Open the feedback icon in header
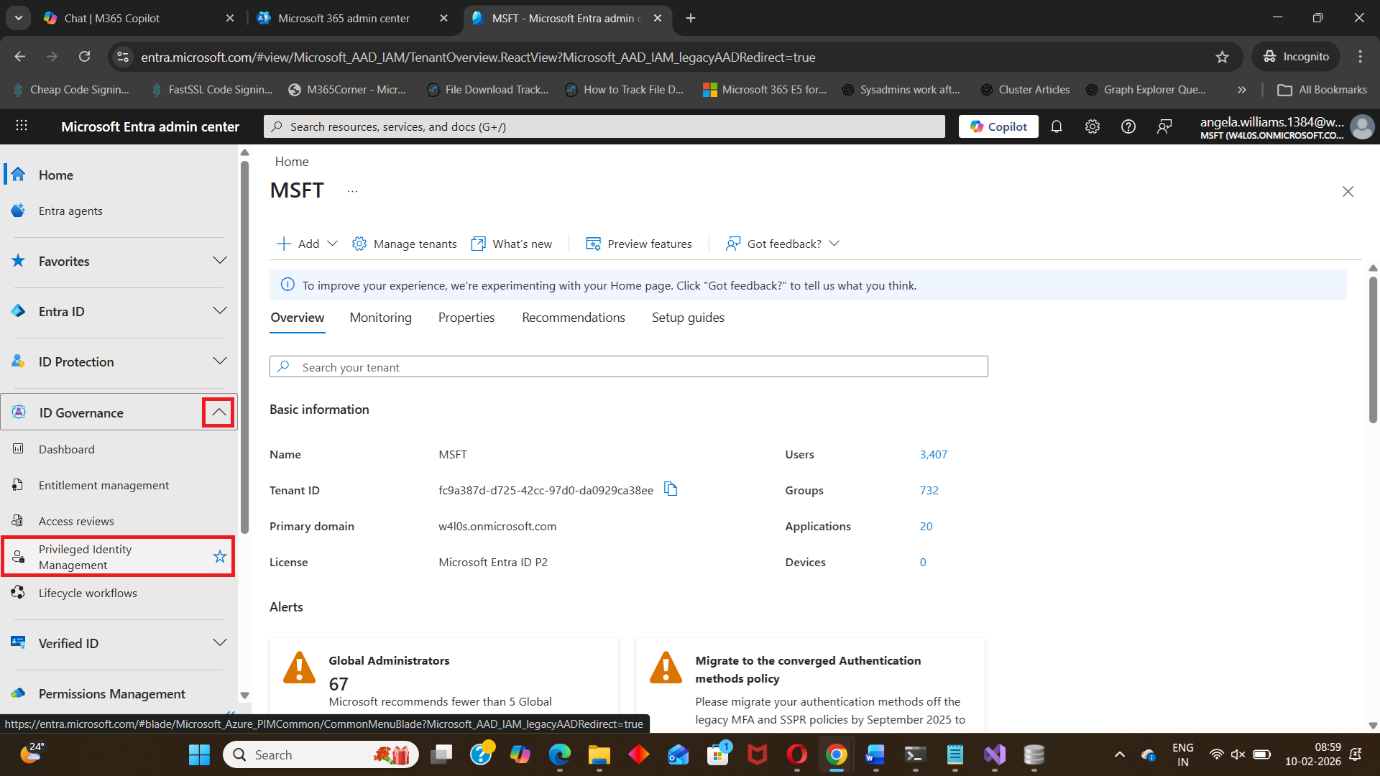The height and width of the screenshot is (776, 1380). 1164,127
